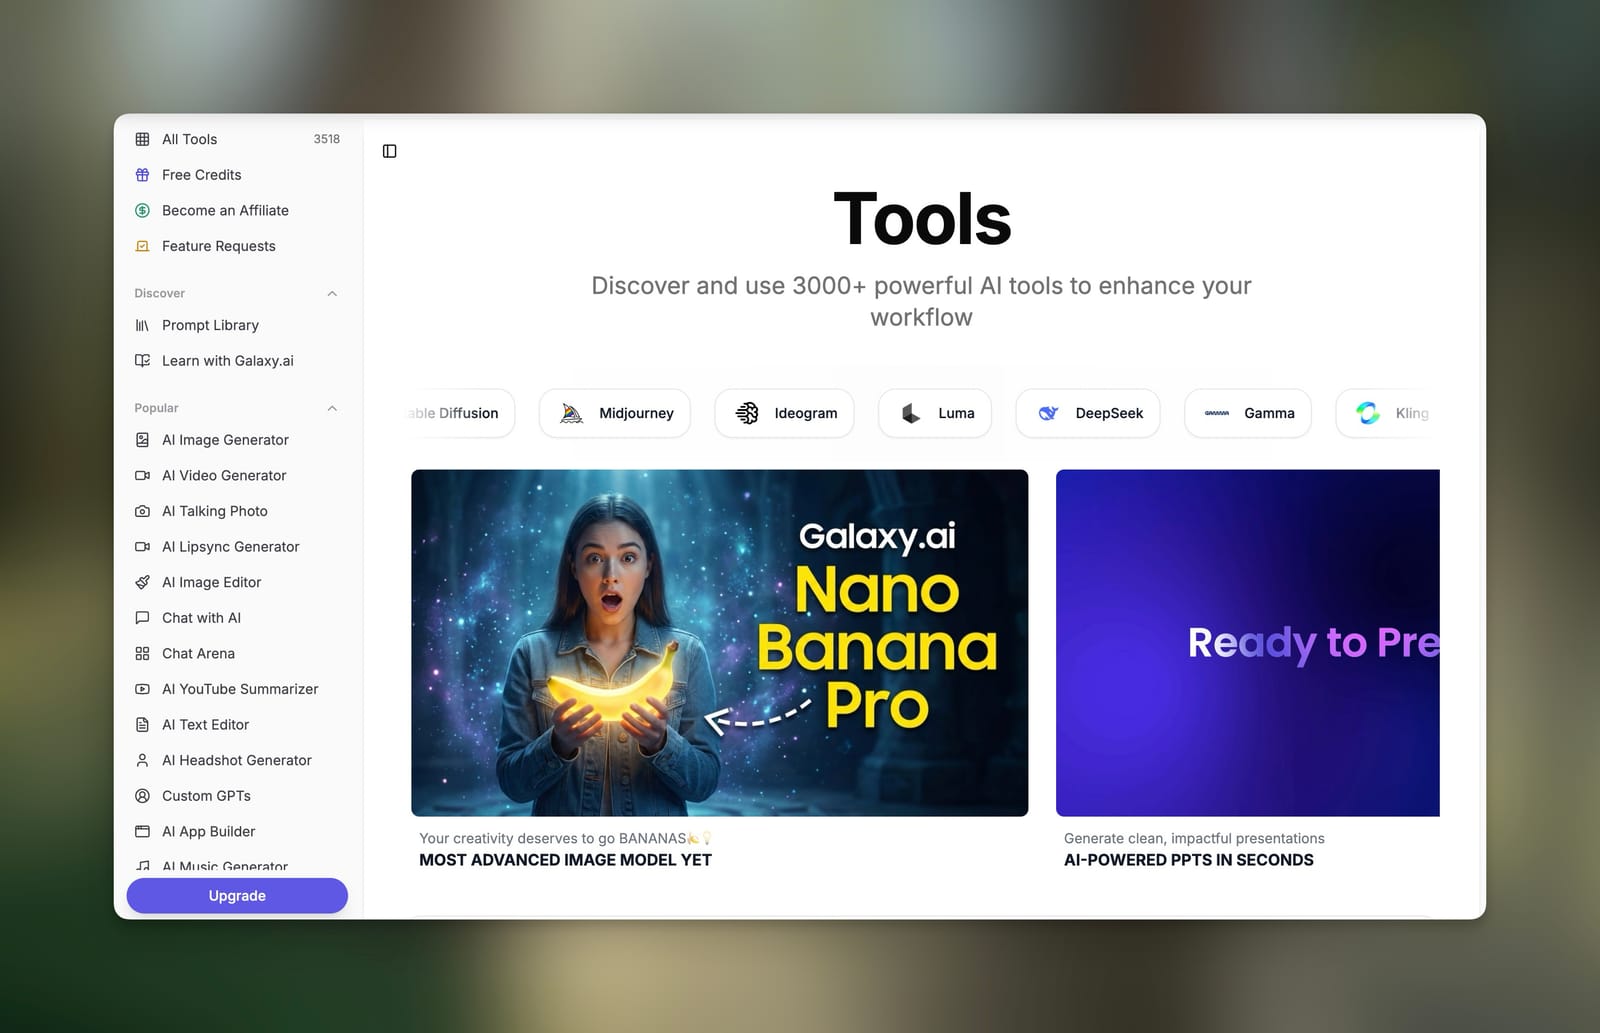Screen dimensions: 1600x1033
Task: Click the Upgrade button
Action: click(236, 895)
